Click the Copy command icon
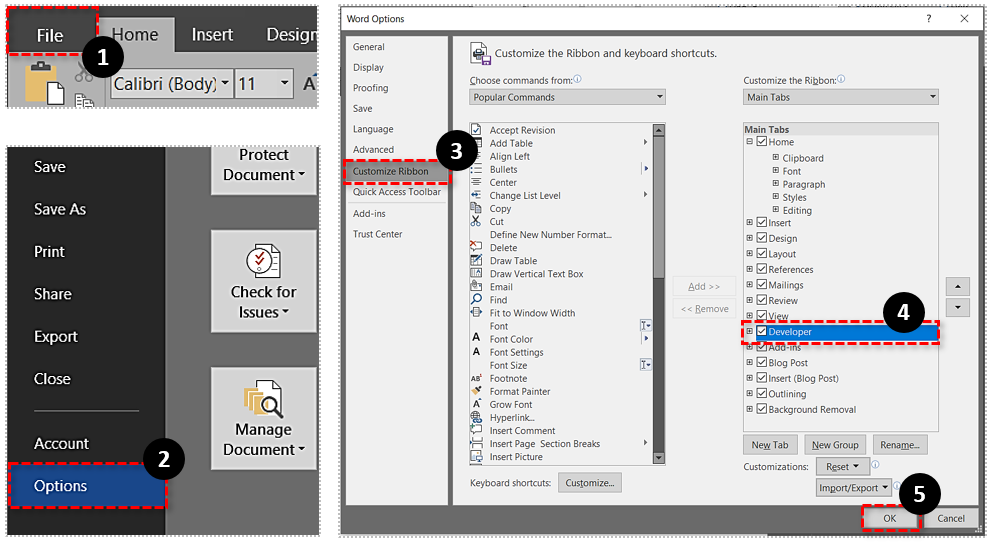This screenshot has height=544, width=987. [x=476, y=208]
